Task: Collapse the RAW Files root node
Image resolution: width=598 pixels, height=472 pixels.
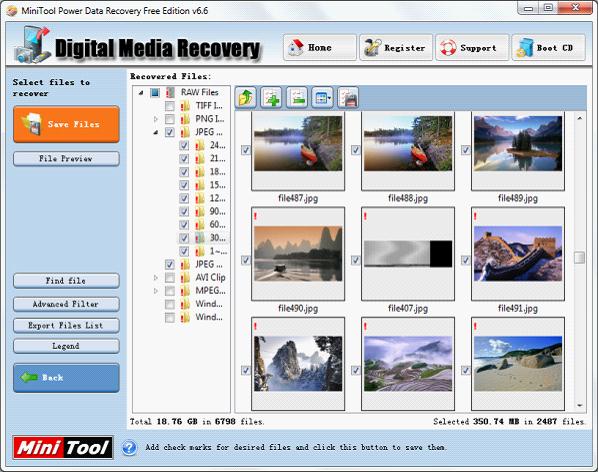Action: click(x=141, y=93)
